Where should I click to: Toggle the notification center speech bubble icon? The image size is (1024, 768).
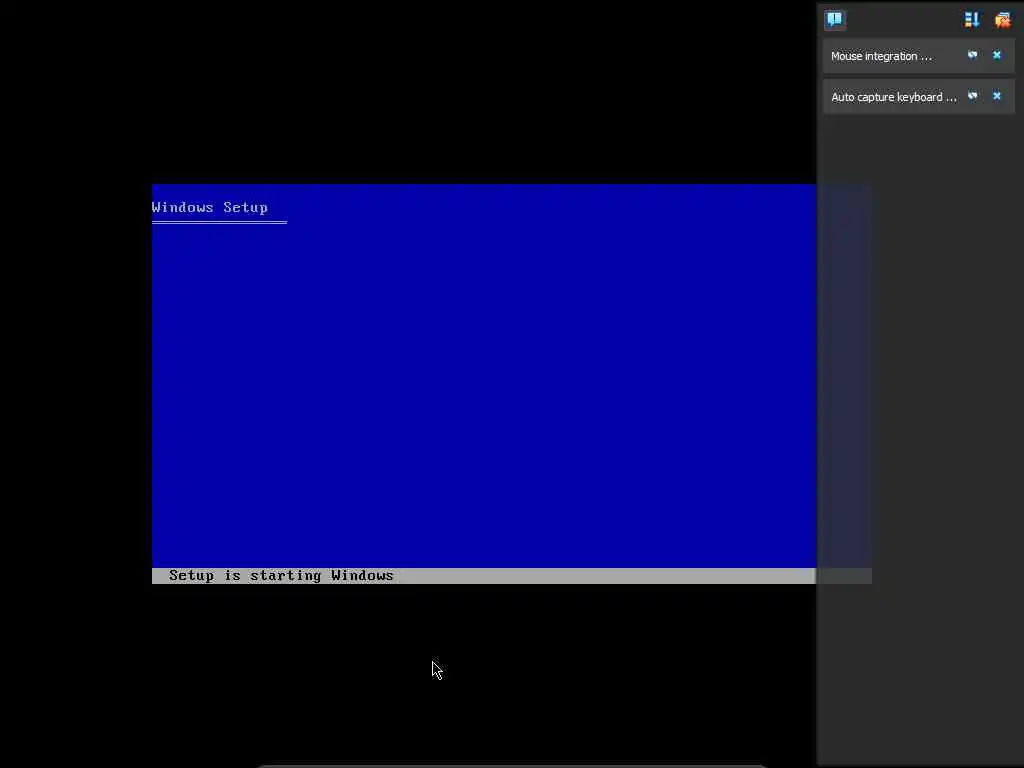coord(834,20)
